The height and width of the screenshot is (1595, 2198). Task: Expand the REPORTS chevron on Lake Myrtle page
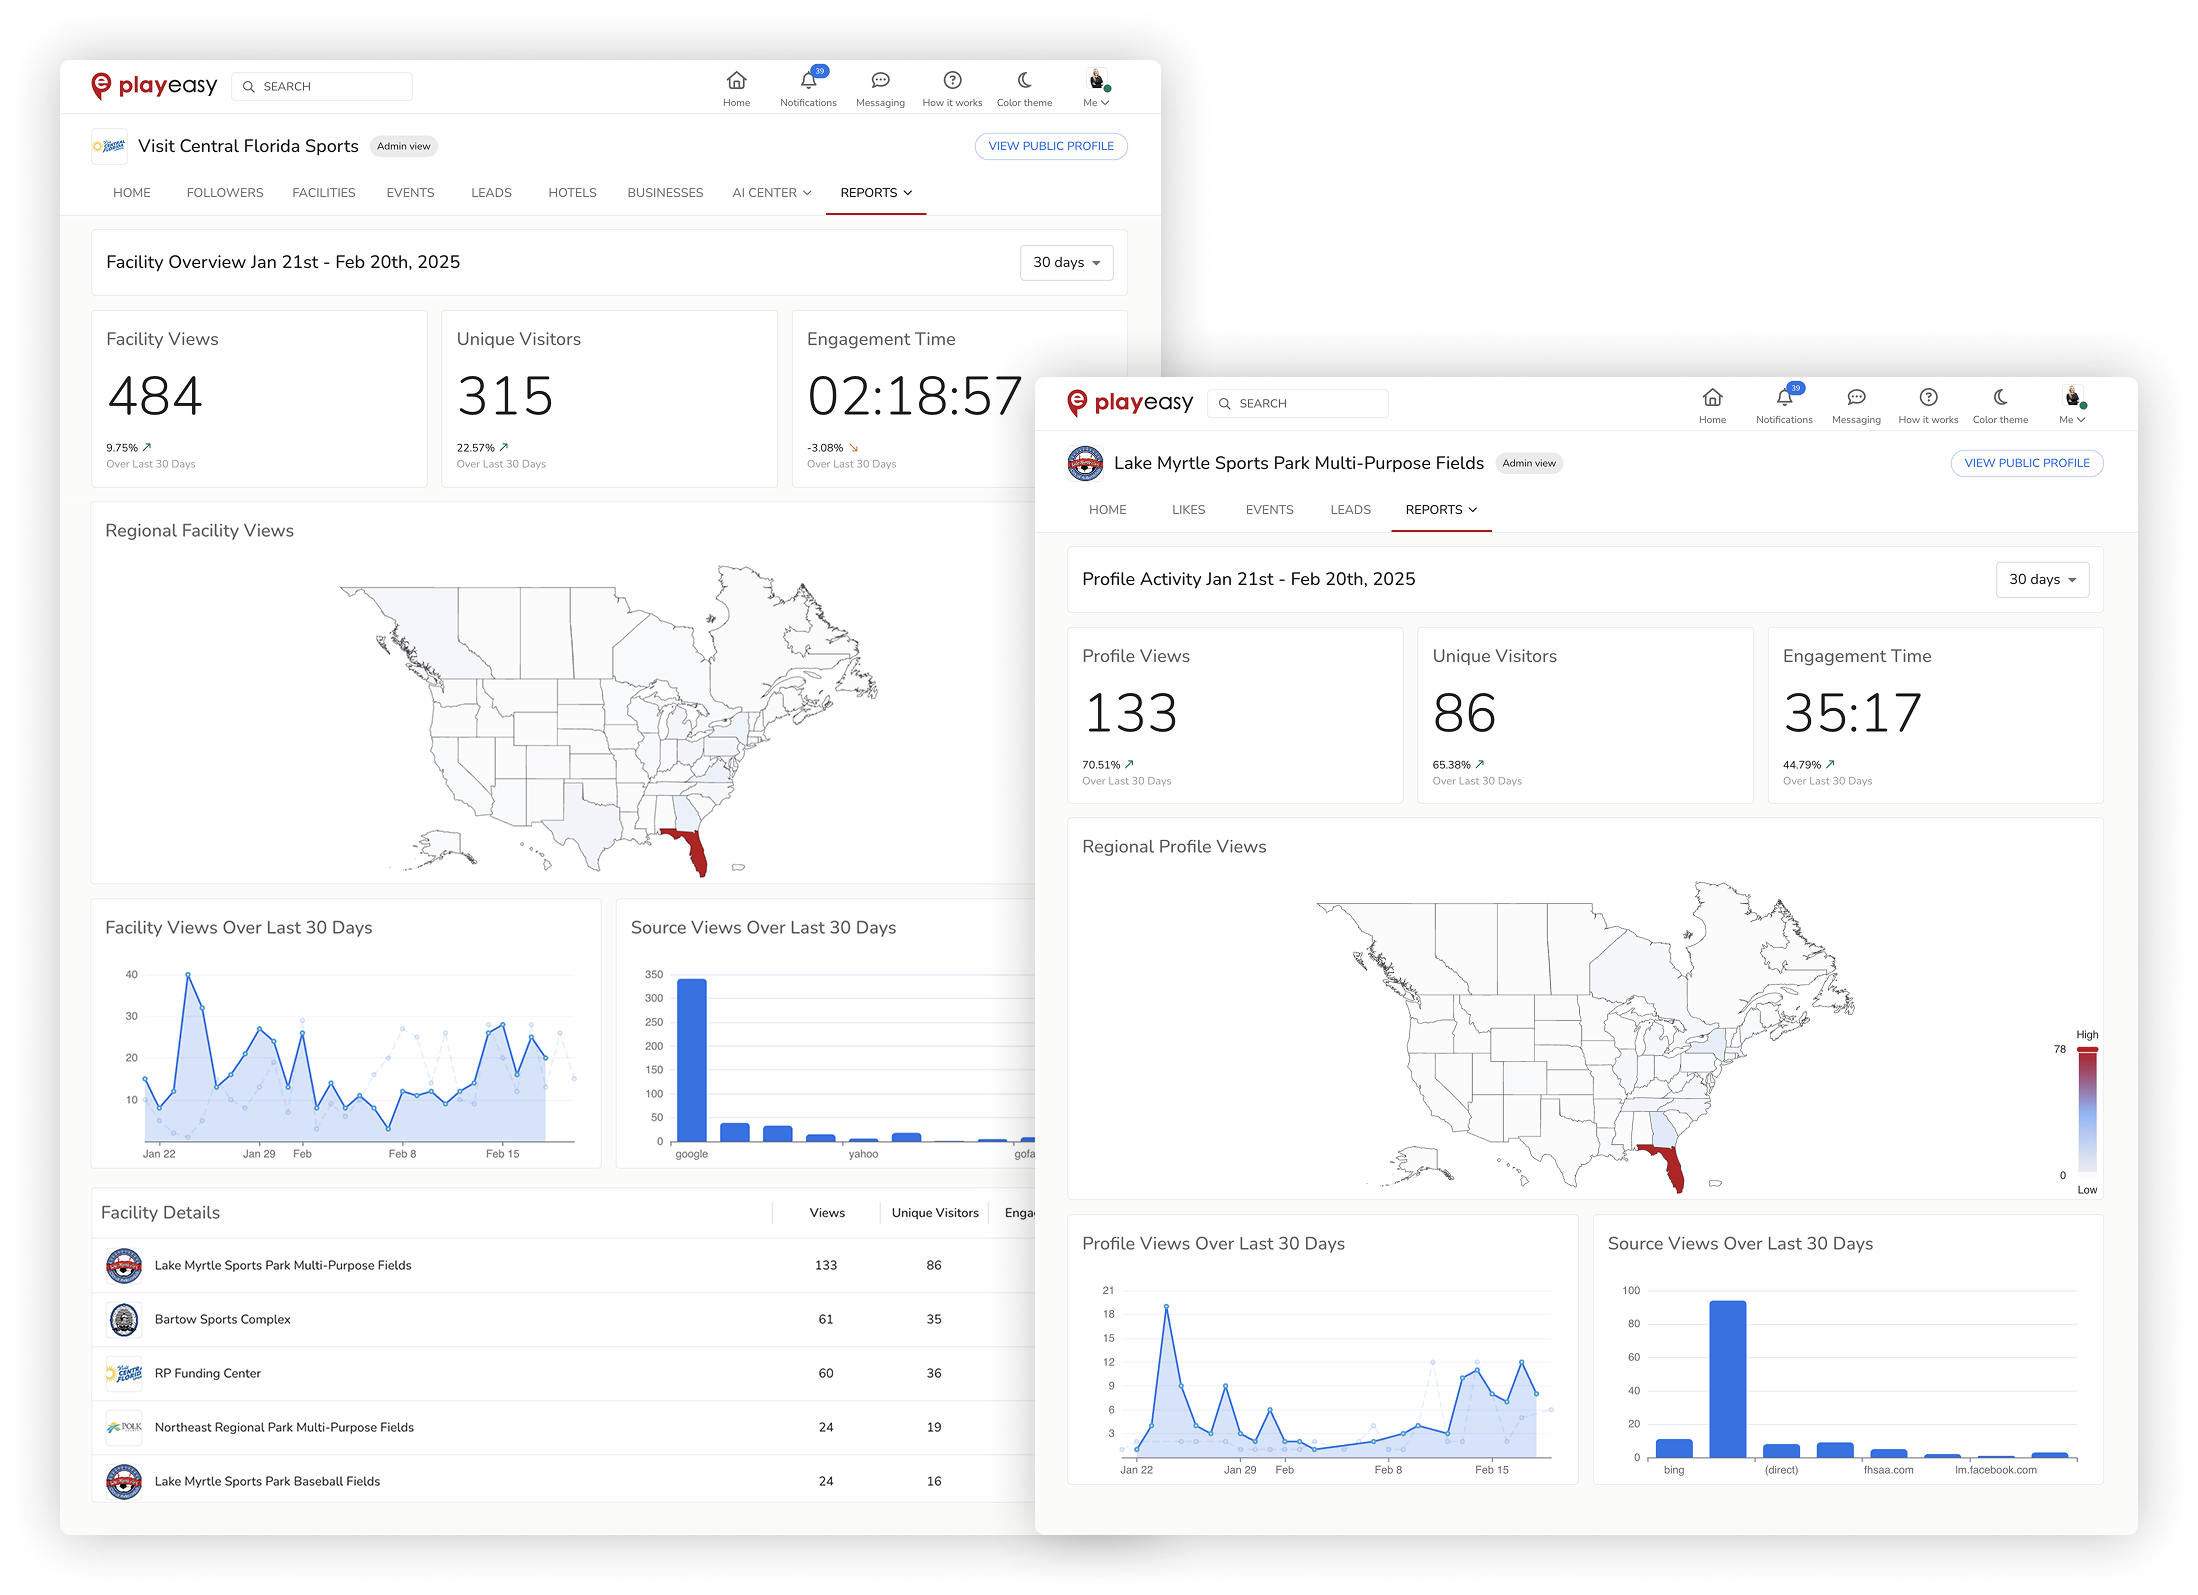pyautogui.click(x=1475, y=510)
